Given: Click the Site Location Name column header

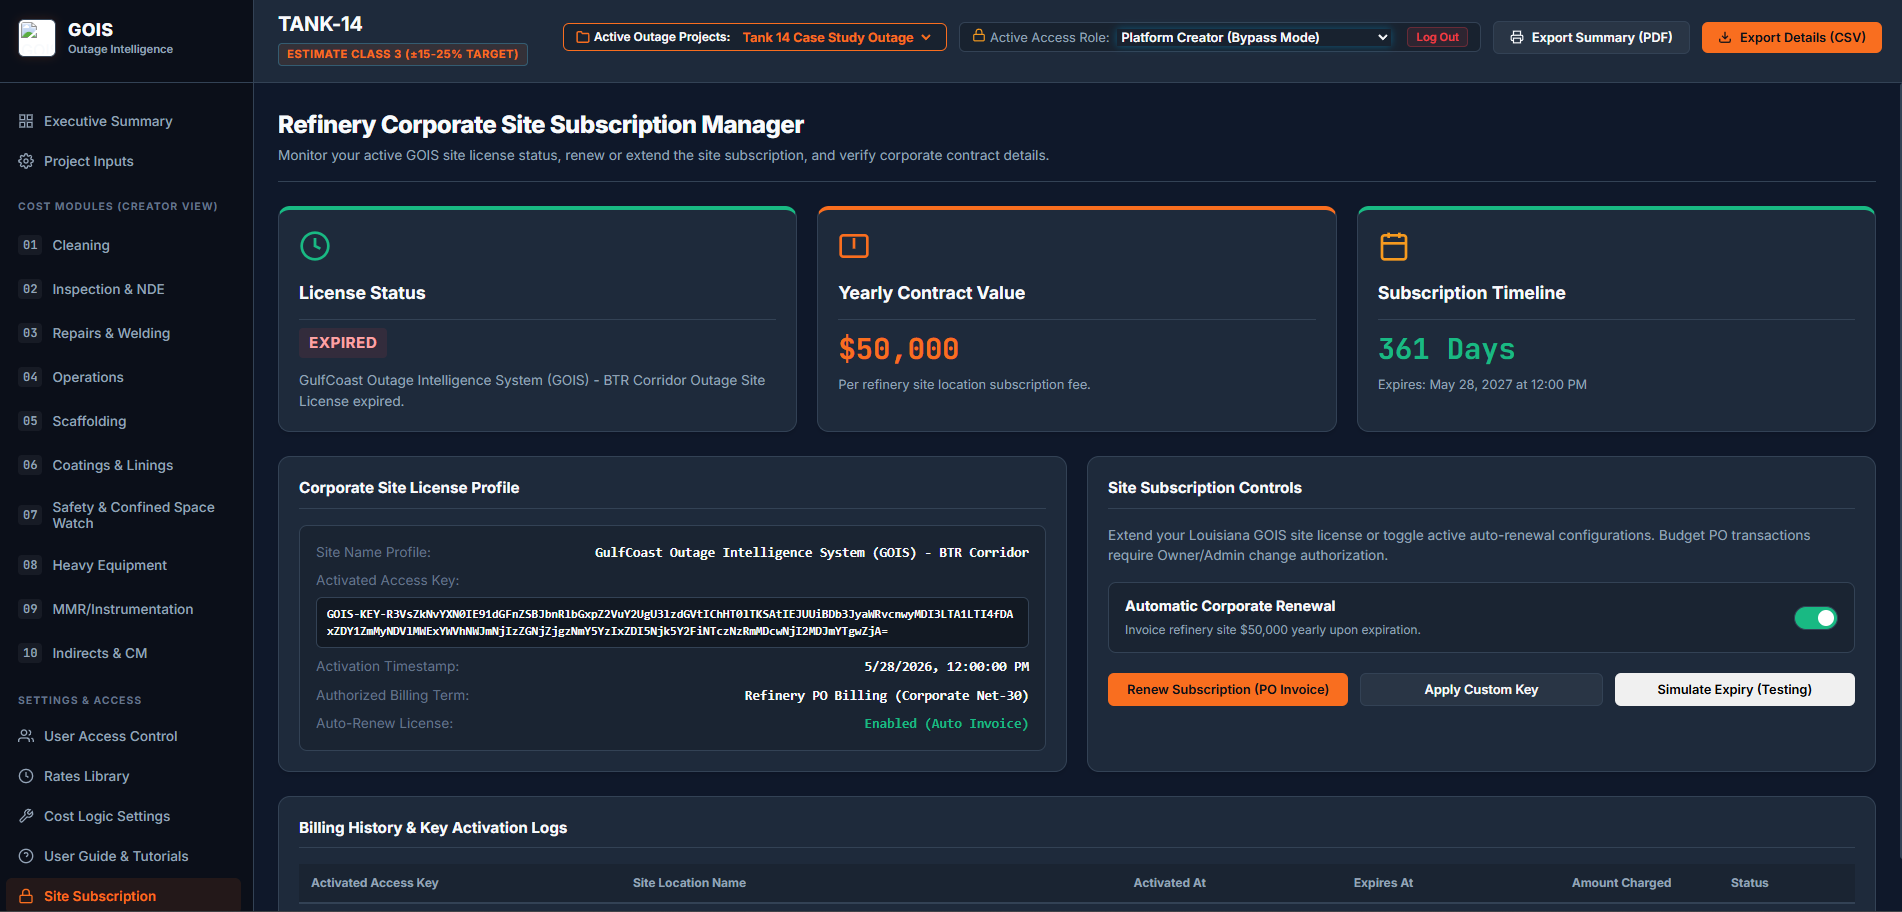Looking at the screenshot, I should pos(689,883).
